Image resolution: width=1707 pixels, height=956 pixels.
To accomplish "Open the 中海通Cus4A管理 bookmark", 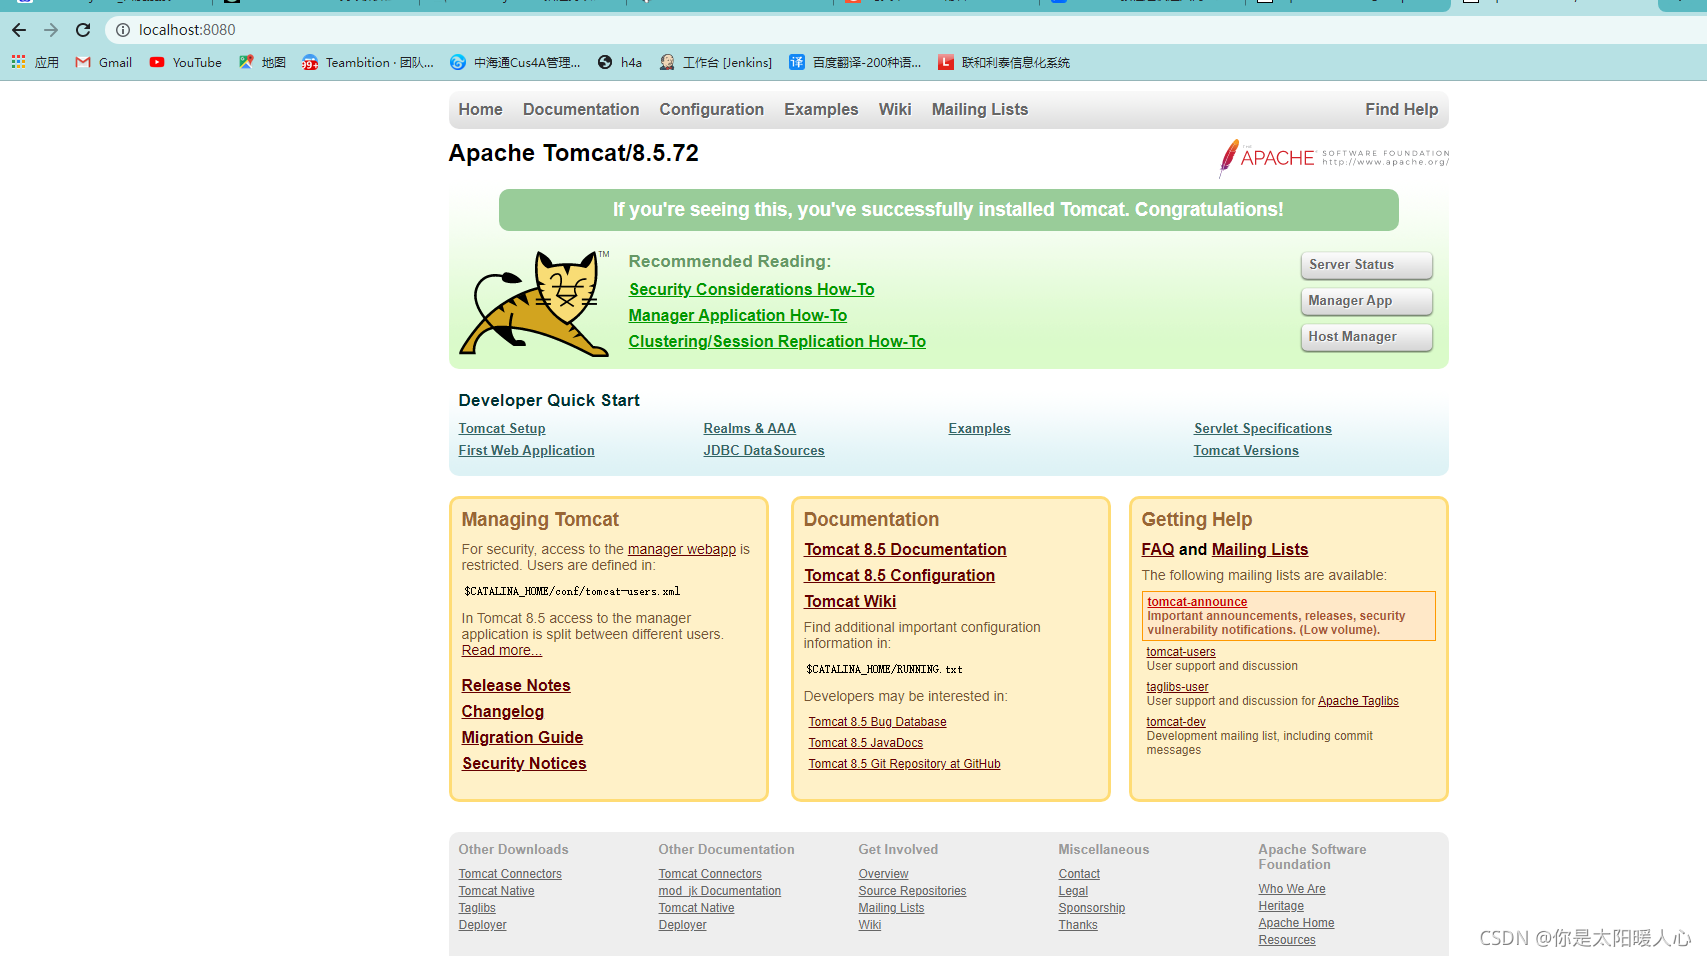I will (x=515, y=62).
